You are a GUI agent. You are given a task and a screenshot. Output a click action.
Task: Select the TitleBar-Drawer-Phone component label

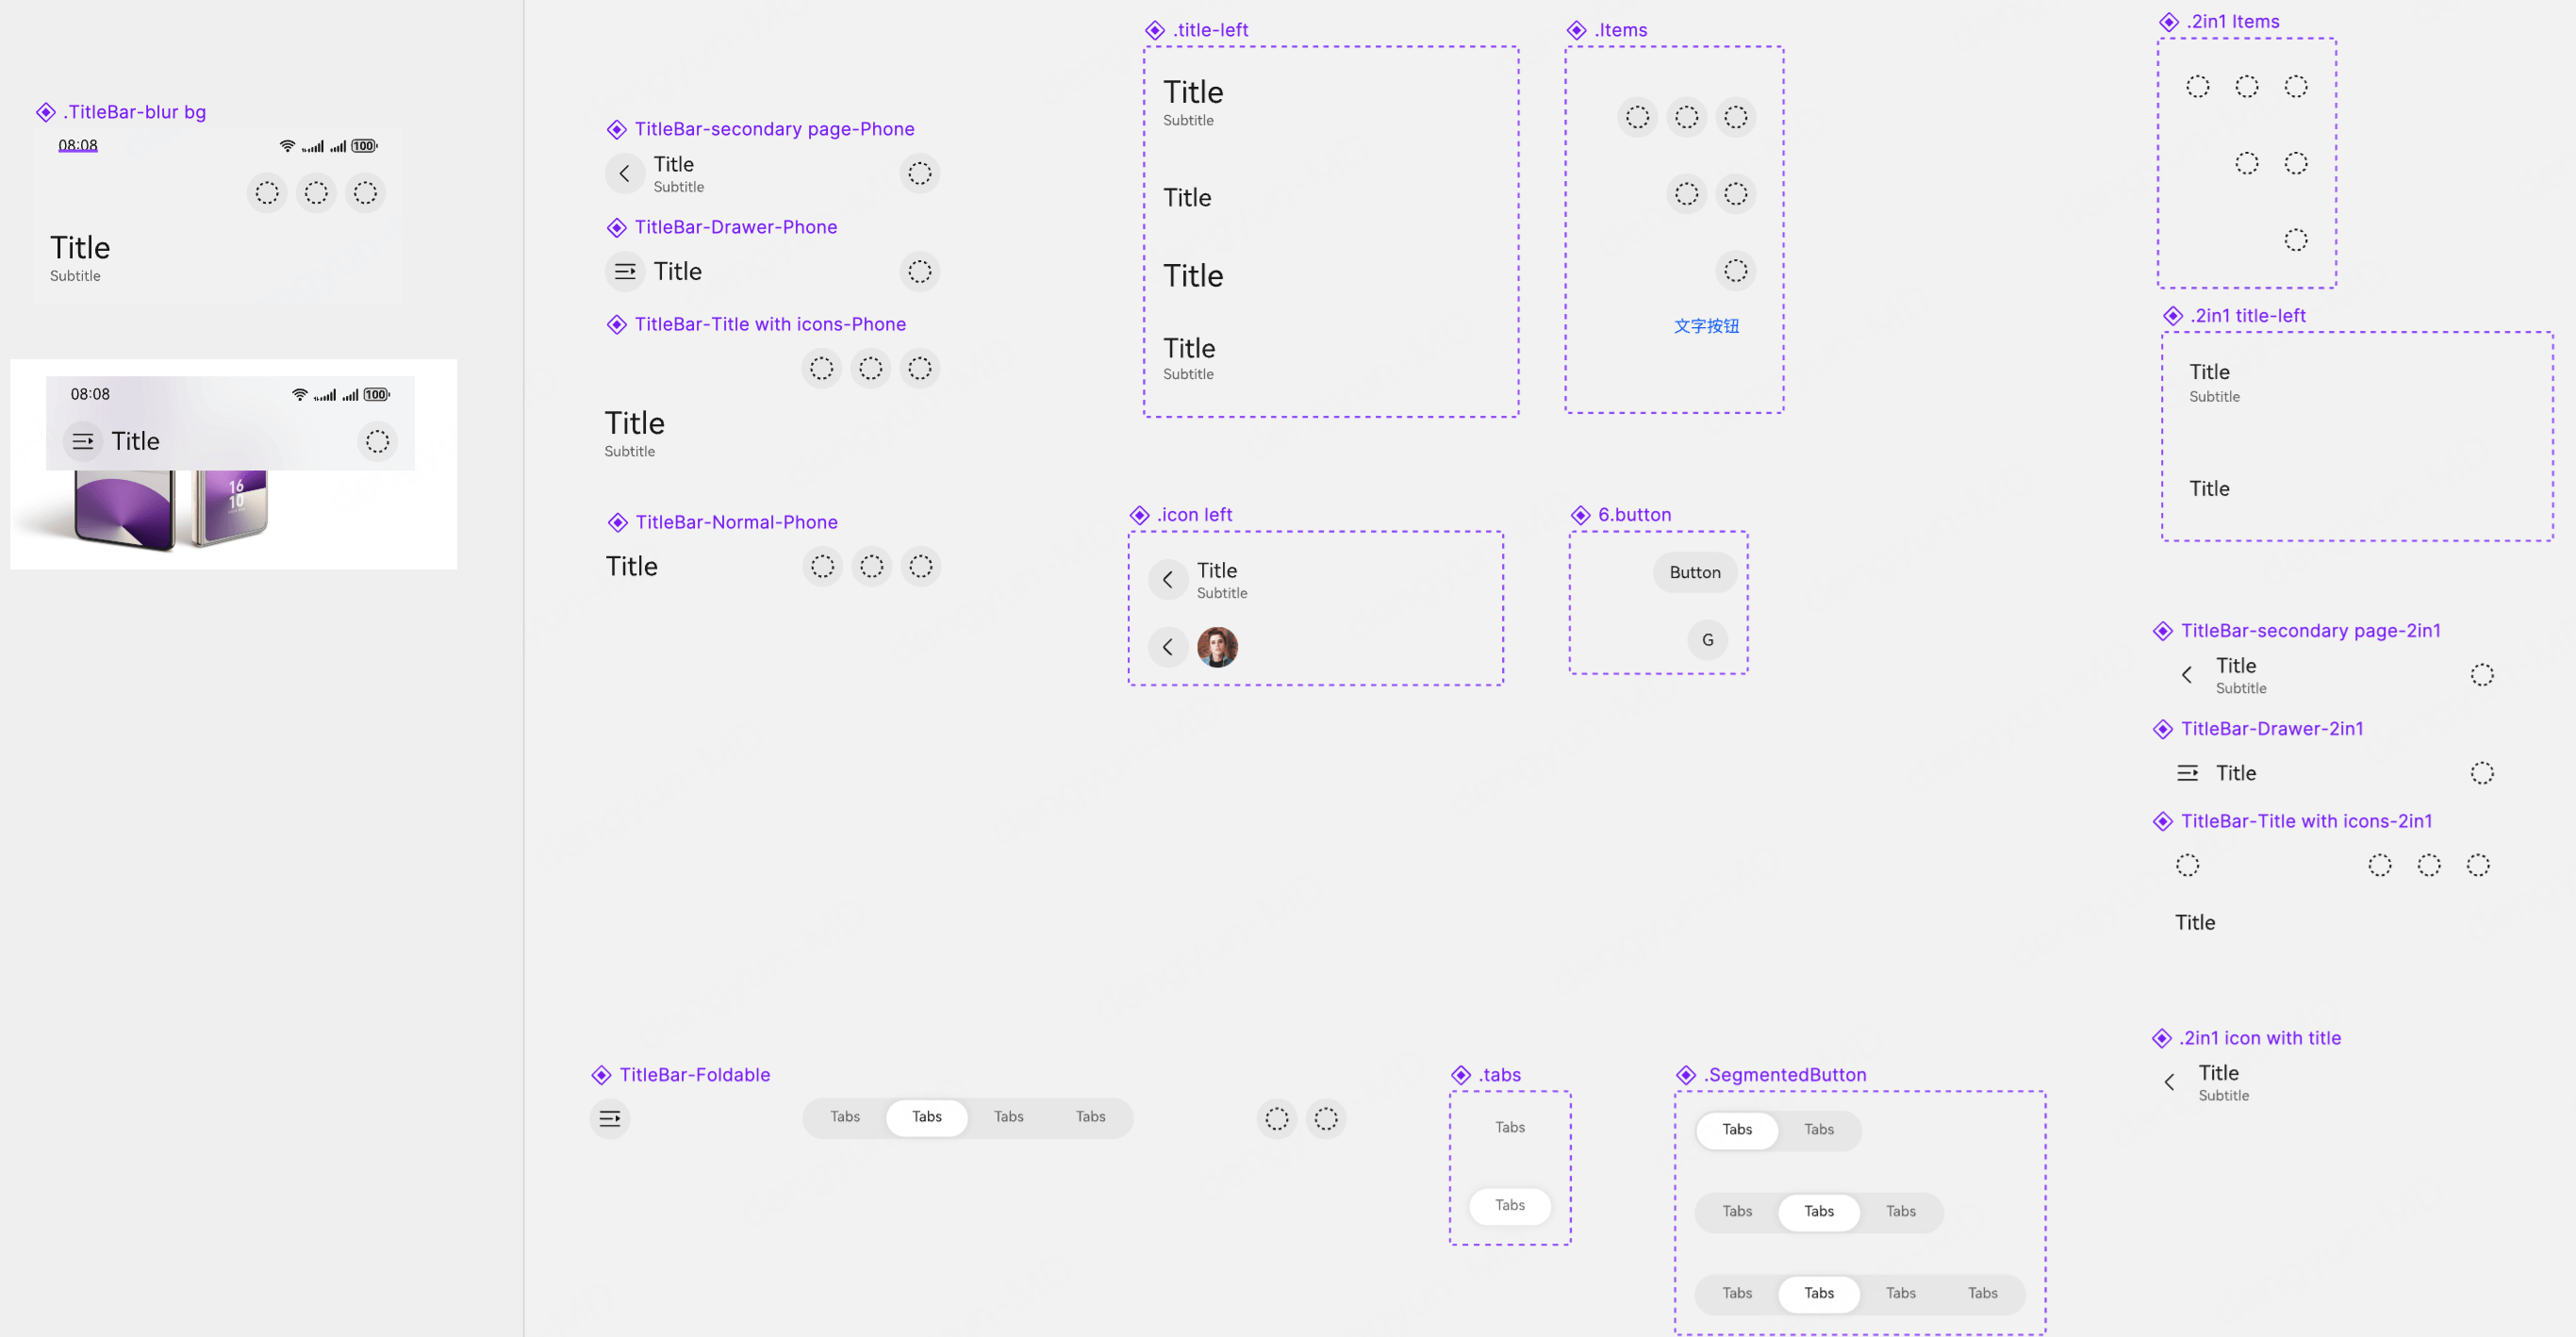pos(735,227)
